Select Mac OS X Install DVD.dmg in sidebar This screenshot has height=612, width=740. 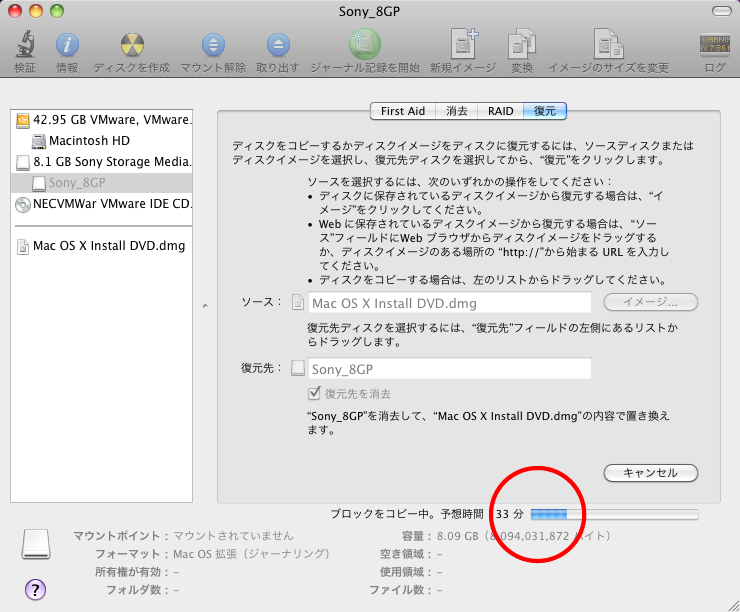101,246
